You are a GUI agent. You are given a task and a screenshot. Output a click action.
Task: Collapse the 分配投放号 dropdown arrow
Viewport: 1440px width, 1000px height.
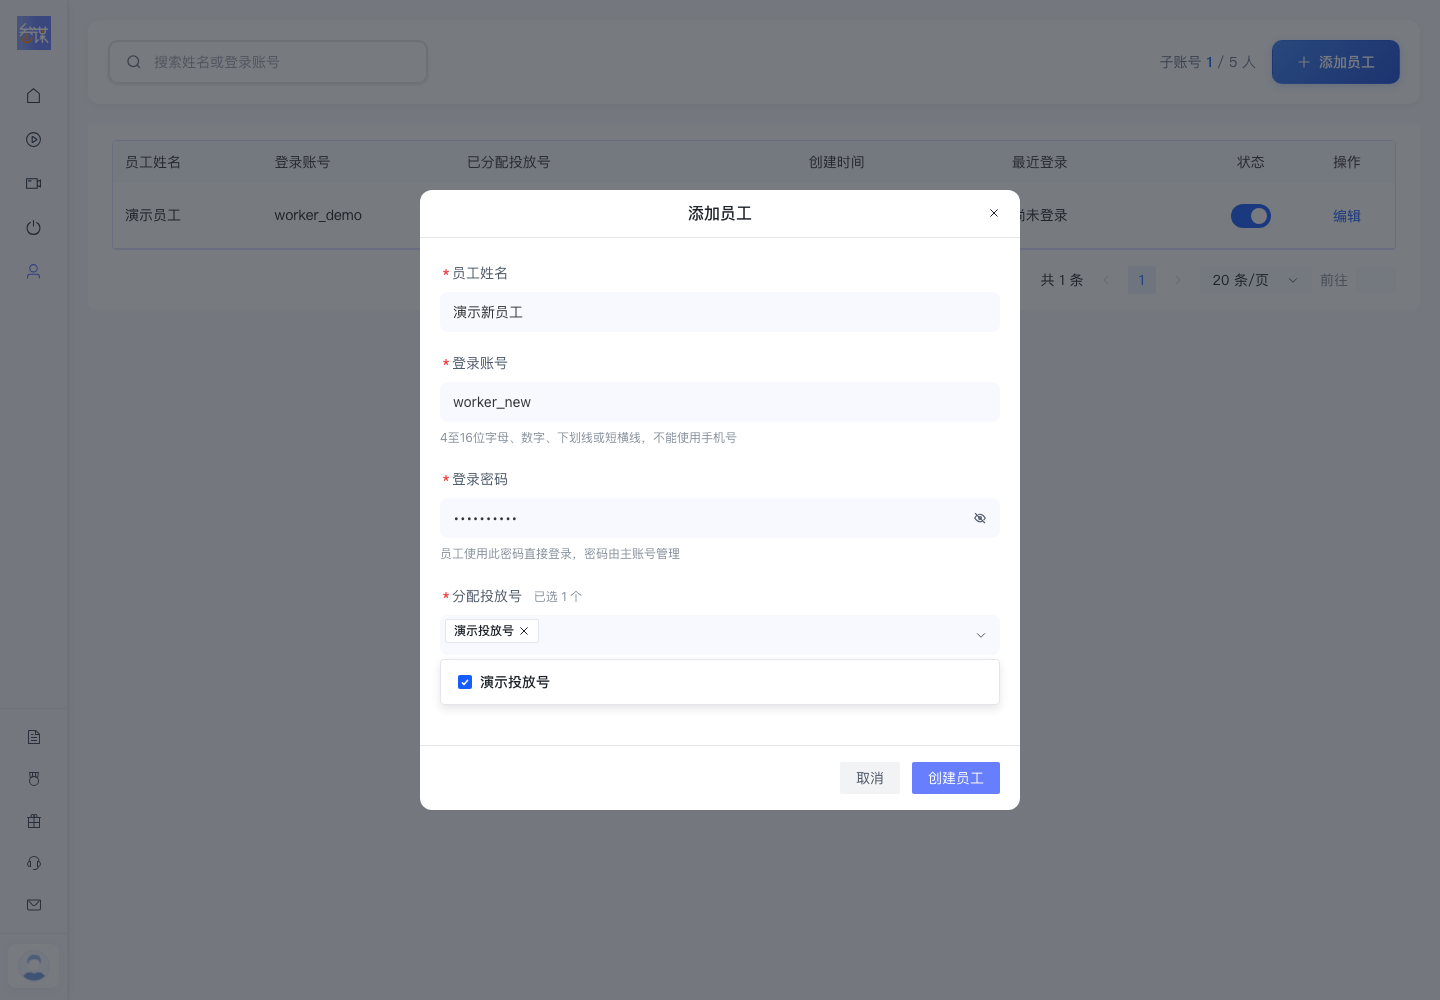click(981, 635)
